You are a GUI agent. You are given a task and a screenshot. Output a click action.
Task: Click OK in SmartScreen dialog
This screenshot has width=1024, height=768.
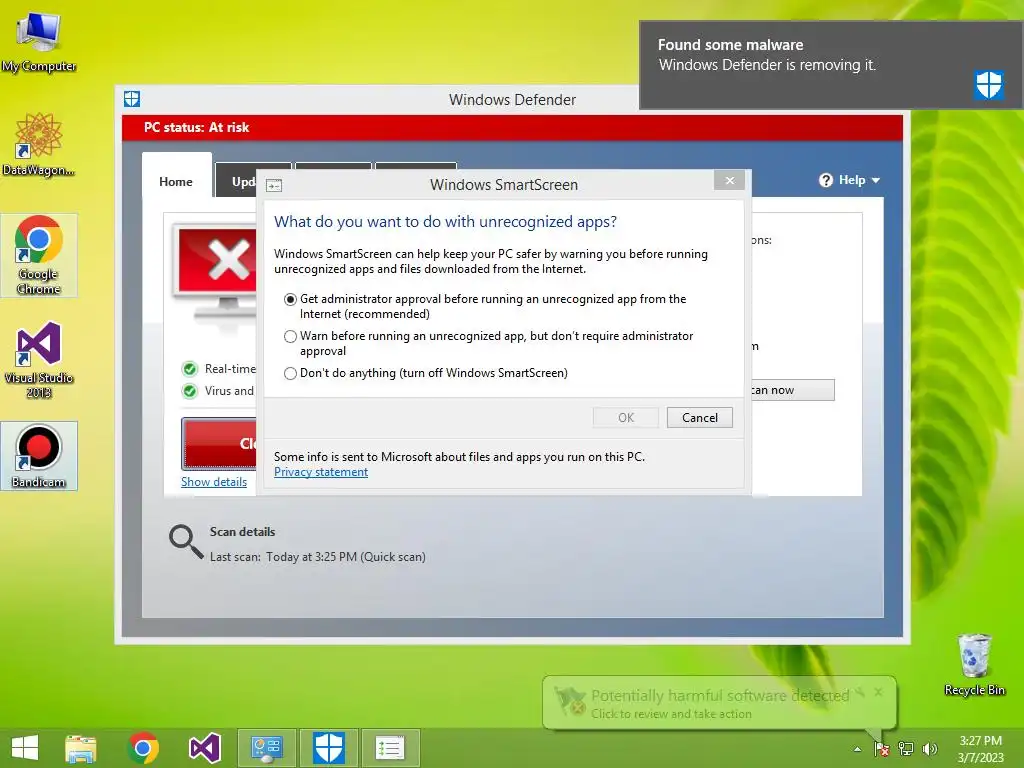tap(626, 418)
